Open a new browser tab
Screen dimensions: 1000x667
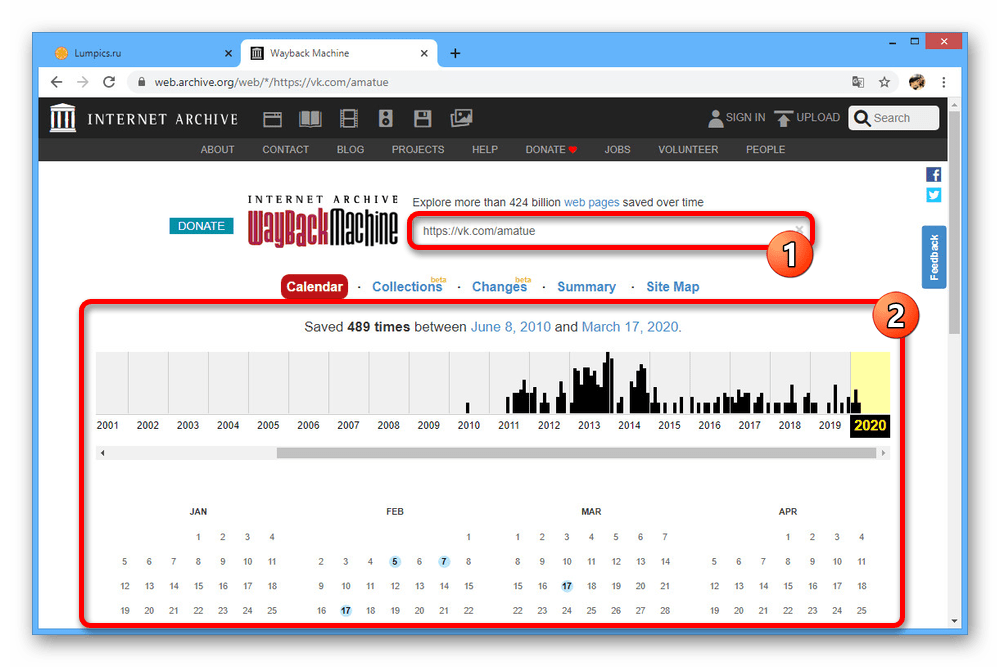click(x=455, y=54)
